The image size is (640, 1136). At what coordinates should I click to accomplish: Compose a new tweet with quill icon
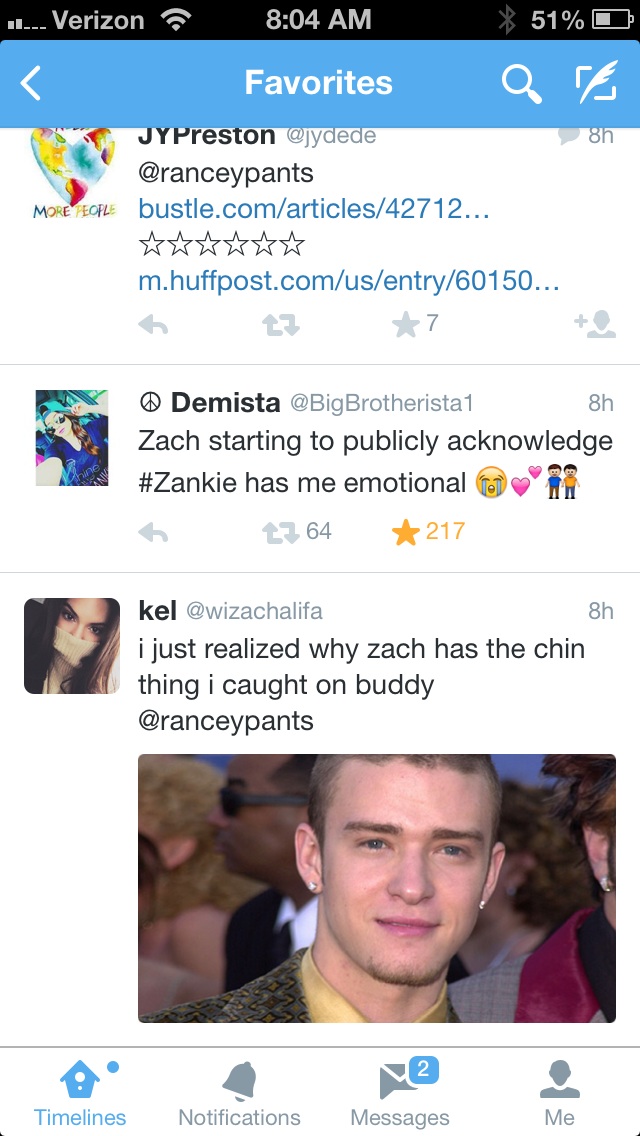pyautogui.click(x=597, y=81)
